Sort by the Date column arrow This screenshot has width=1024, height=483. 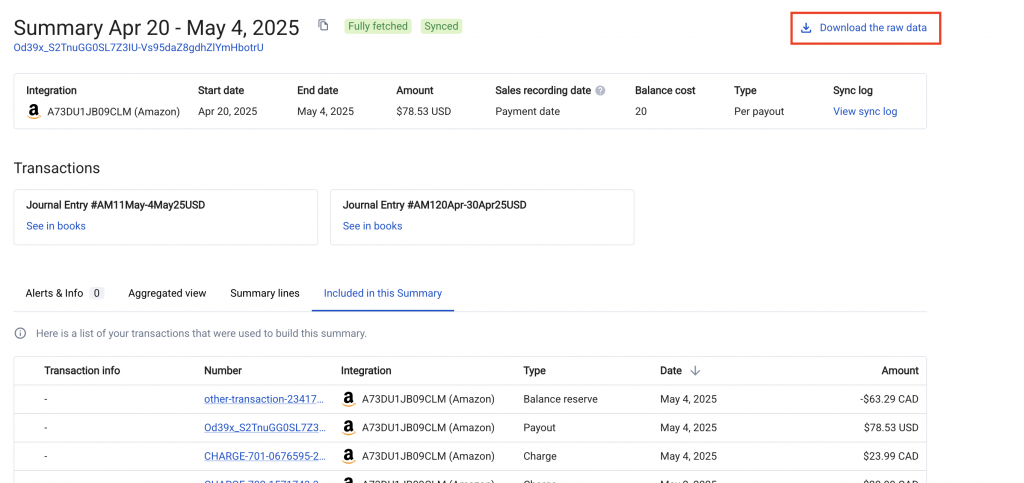pos(696,371)
